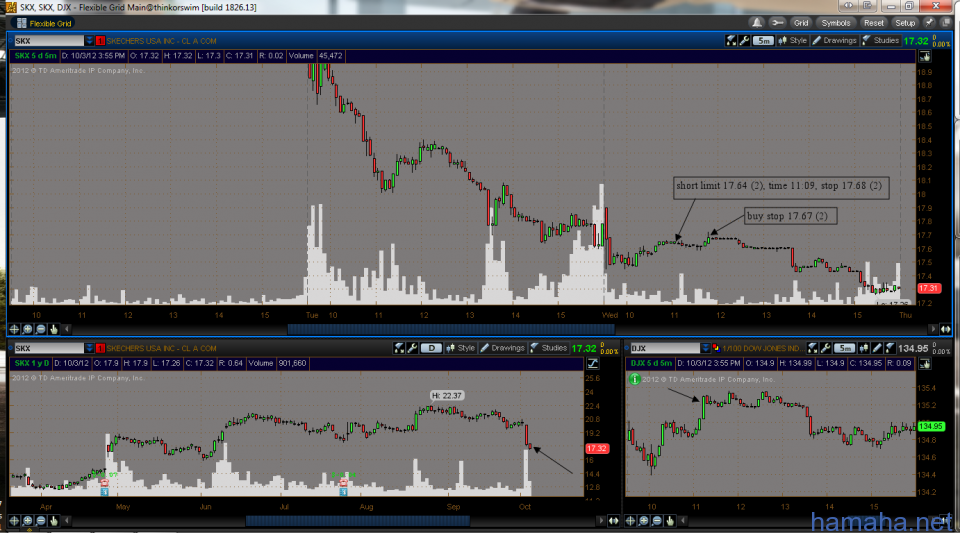Click the green info icon in the DJX chart
Screen dimensions: 960x533
(x=635, y=379)
